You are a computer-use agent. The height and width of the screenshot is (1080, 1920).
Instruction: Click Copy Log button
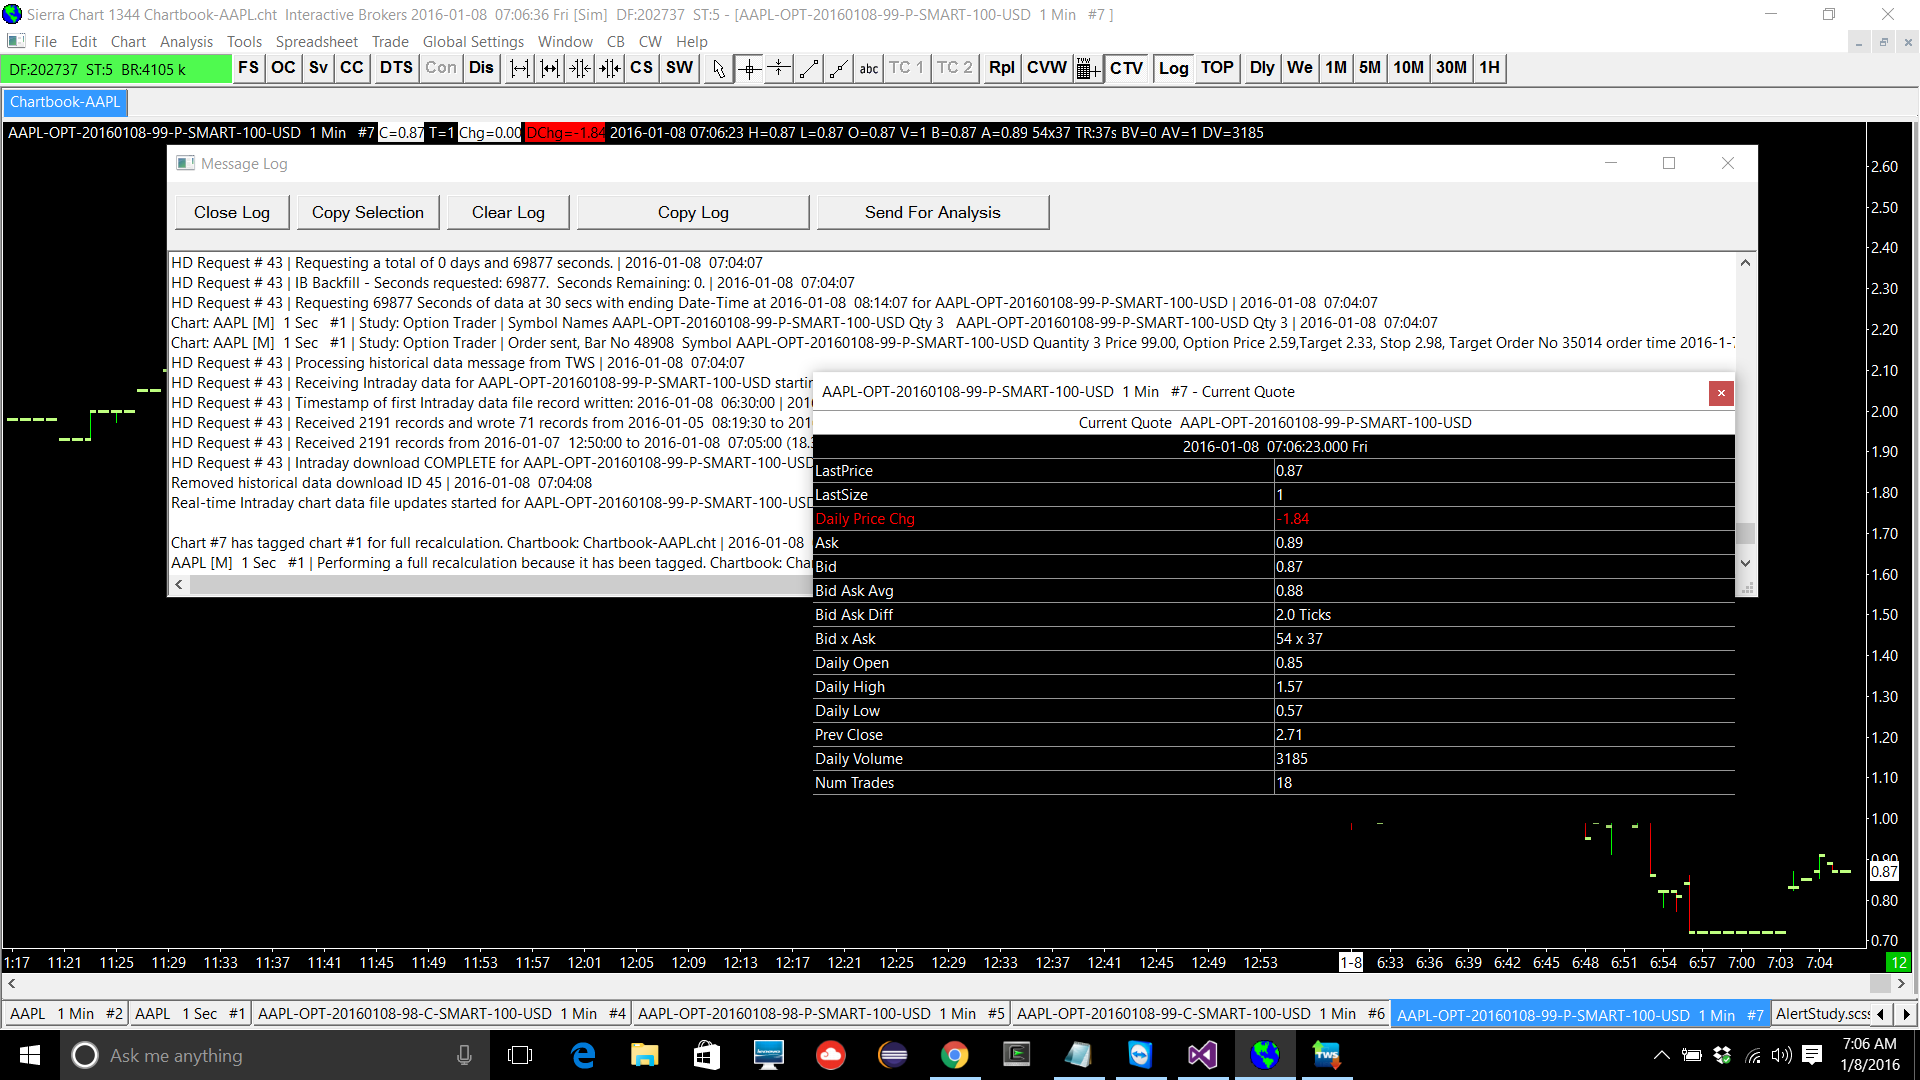click(693, 212)
